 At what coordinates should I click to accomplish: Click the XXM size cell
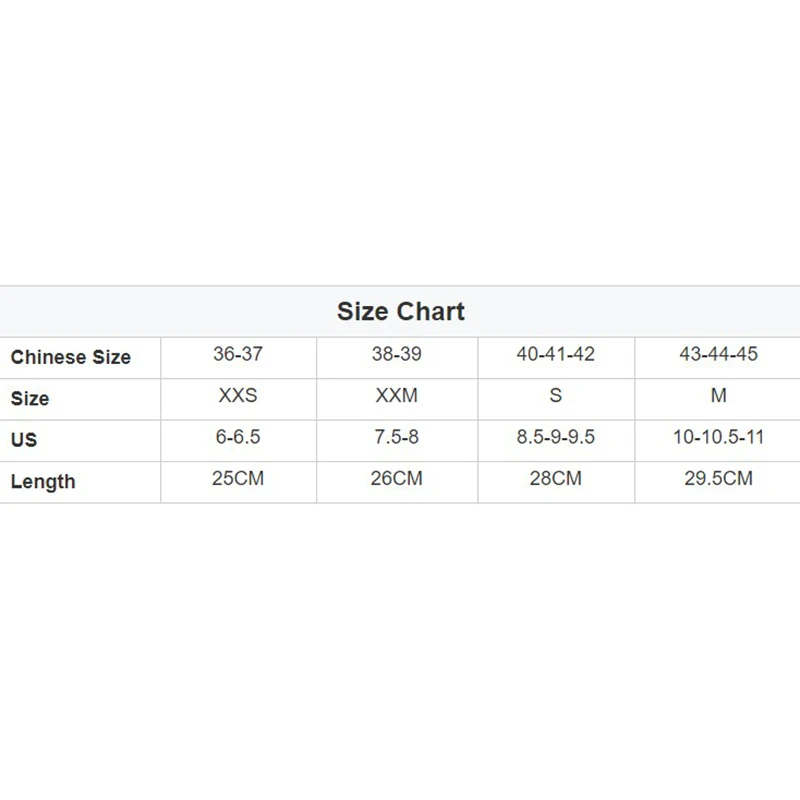[x=396, y=396]
